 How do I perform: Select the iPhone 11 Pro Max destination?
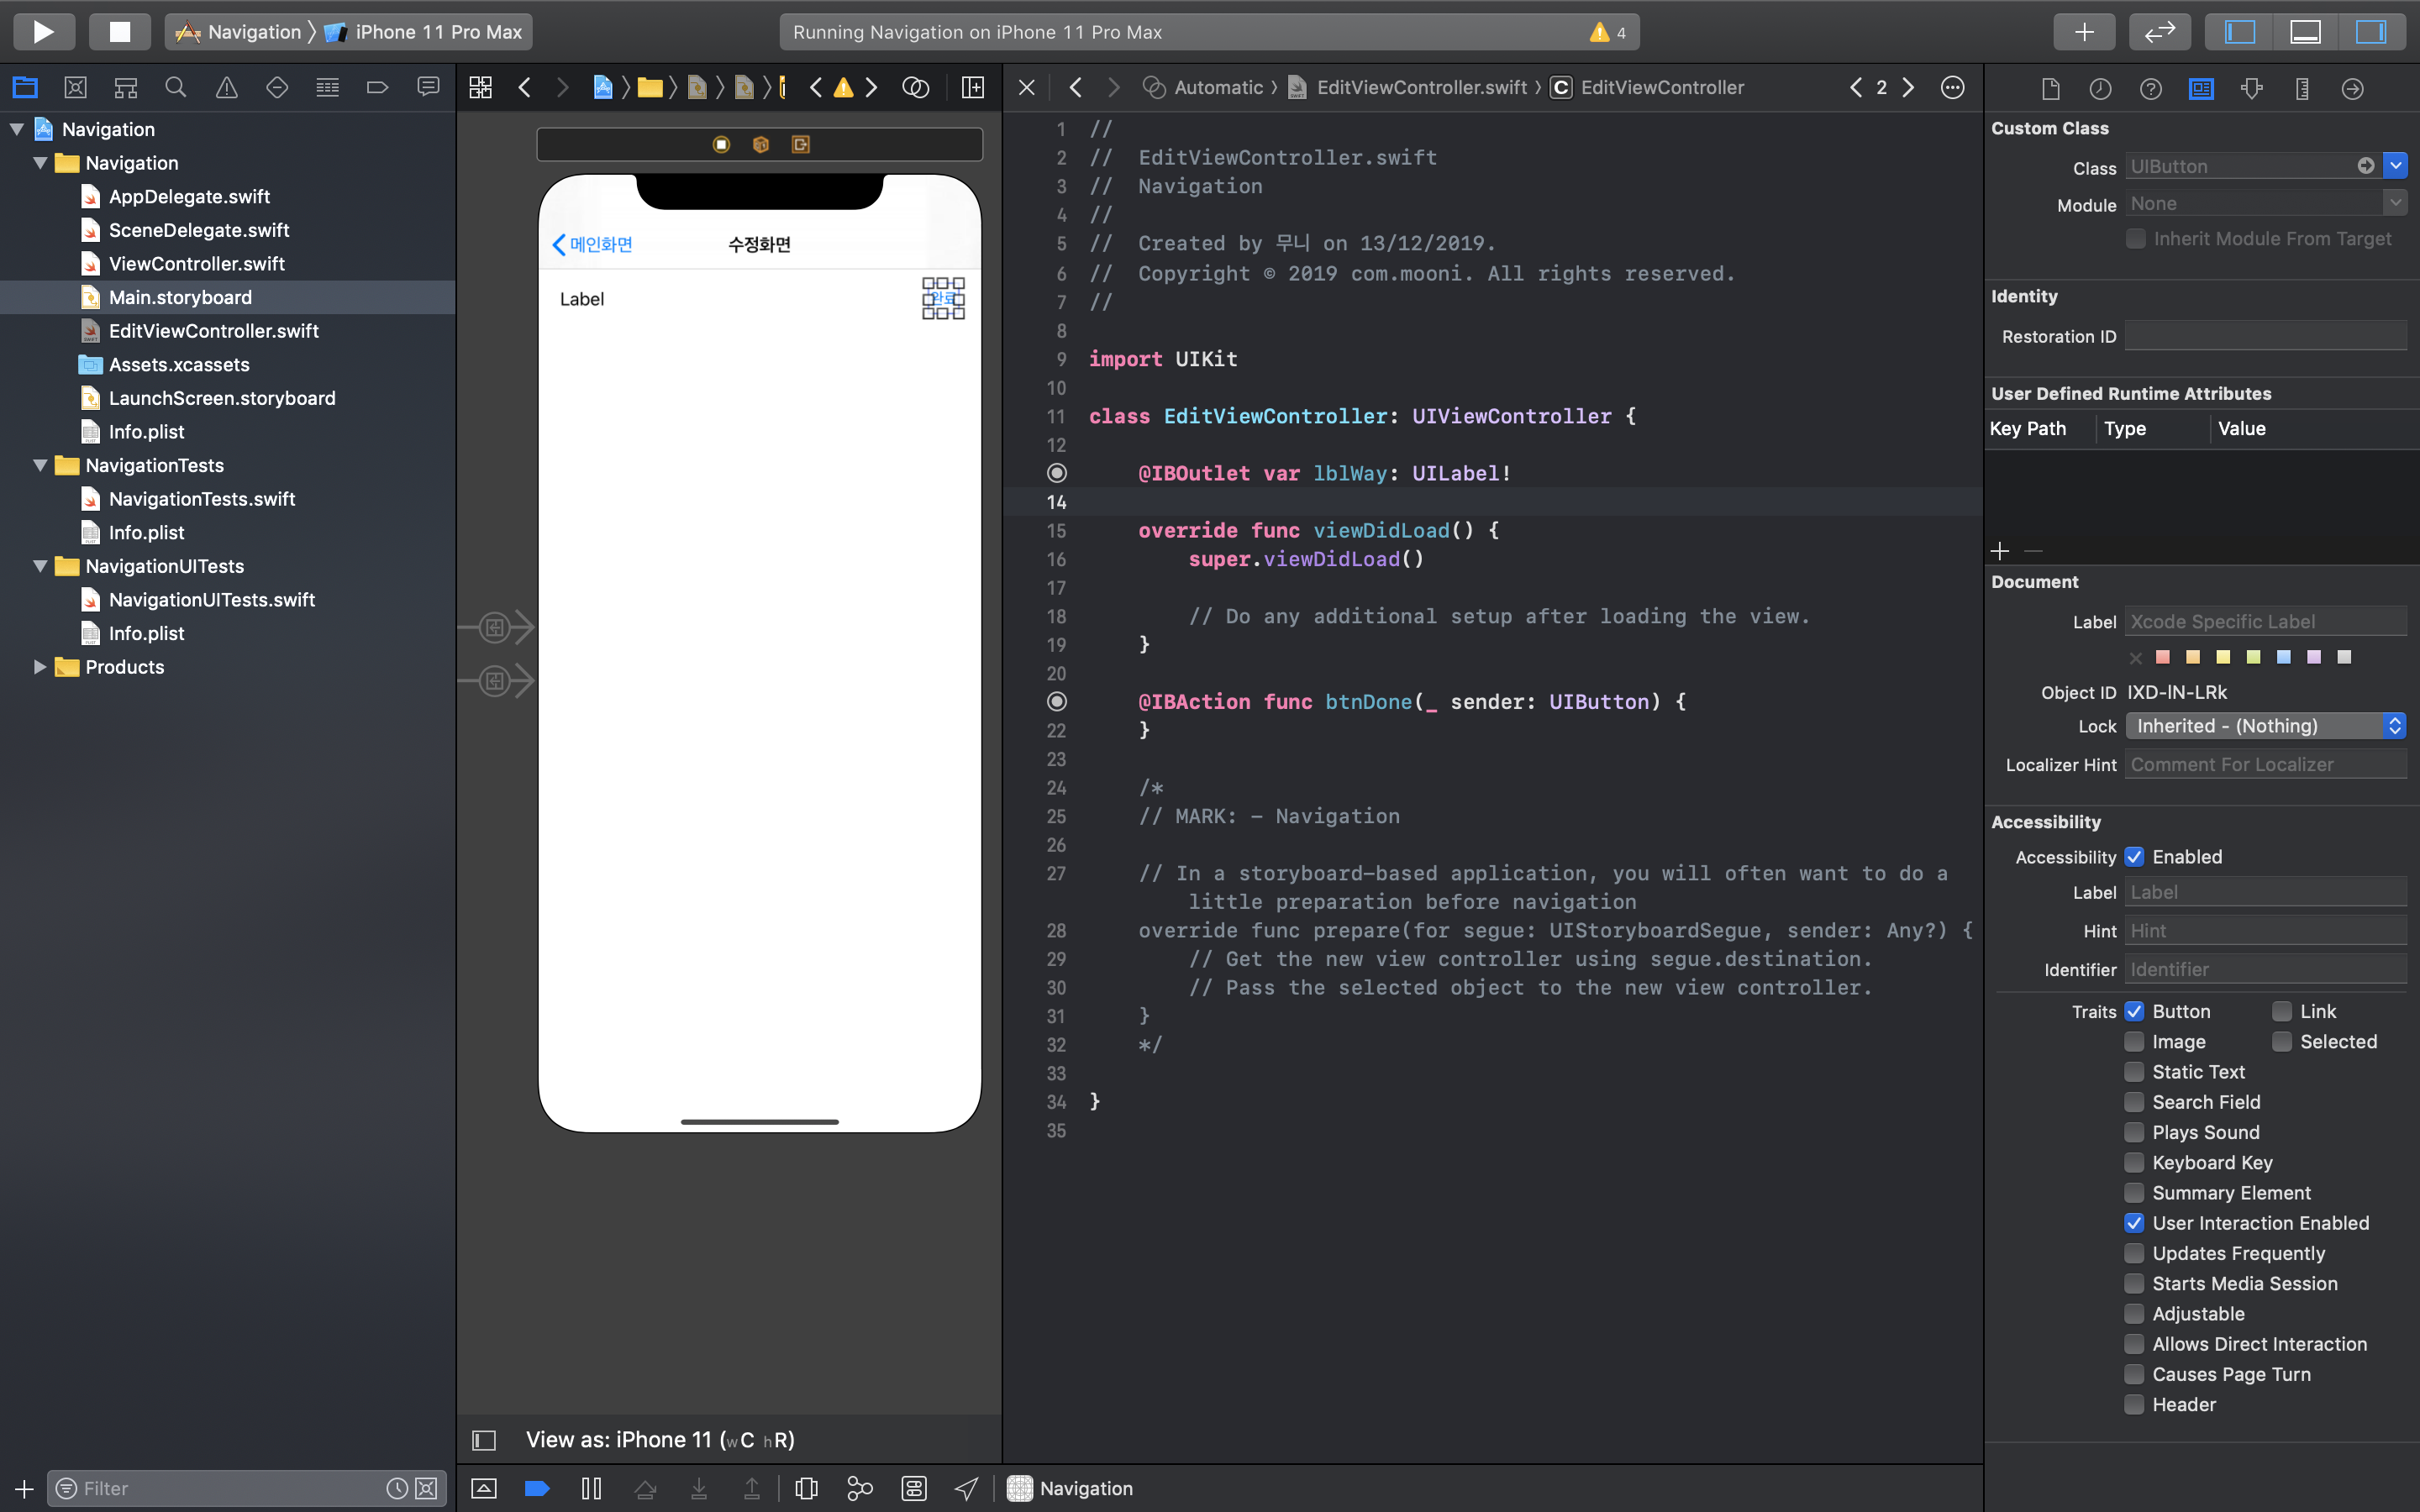click(437, 32)
